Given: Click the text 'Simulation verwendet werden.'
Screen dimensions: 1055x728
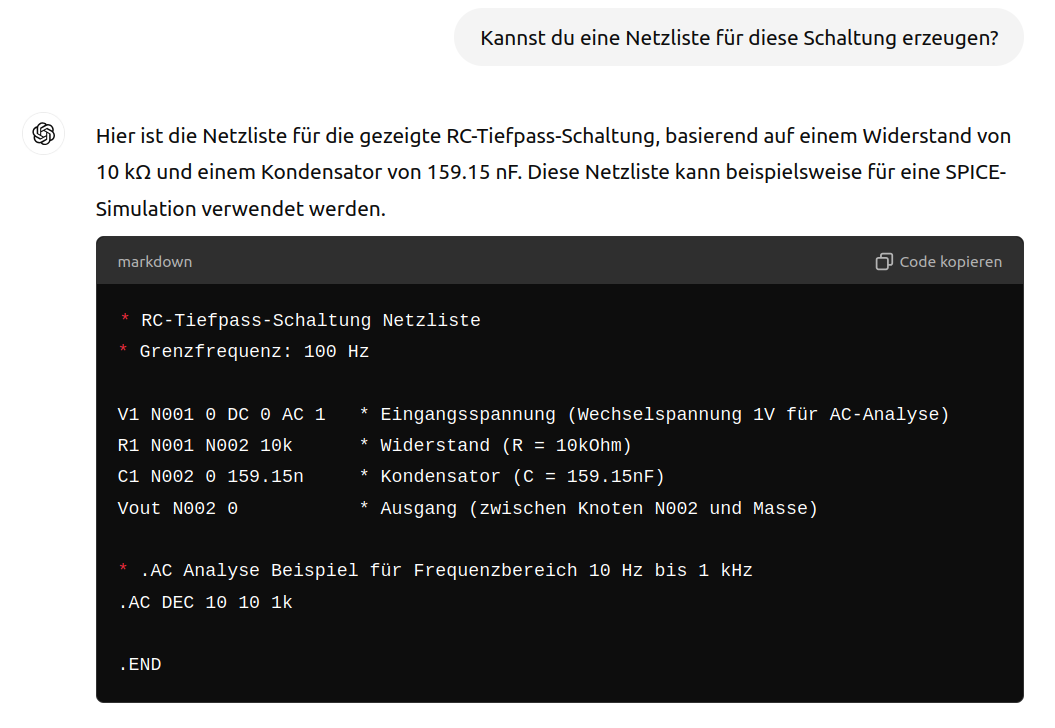Looking at the screenshot, I should (x=241, y=209).
